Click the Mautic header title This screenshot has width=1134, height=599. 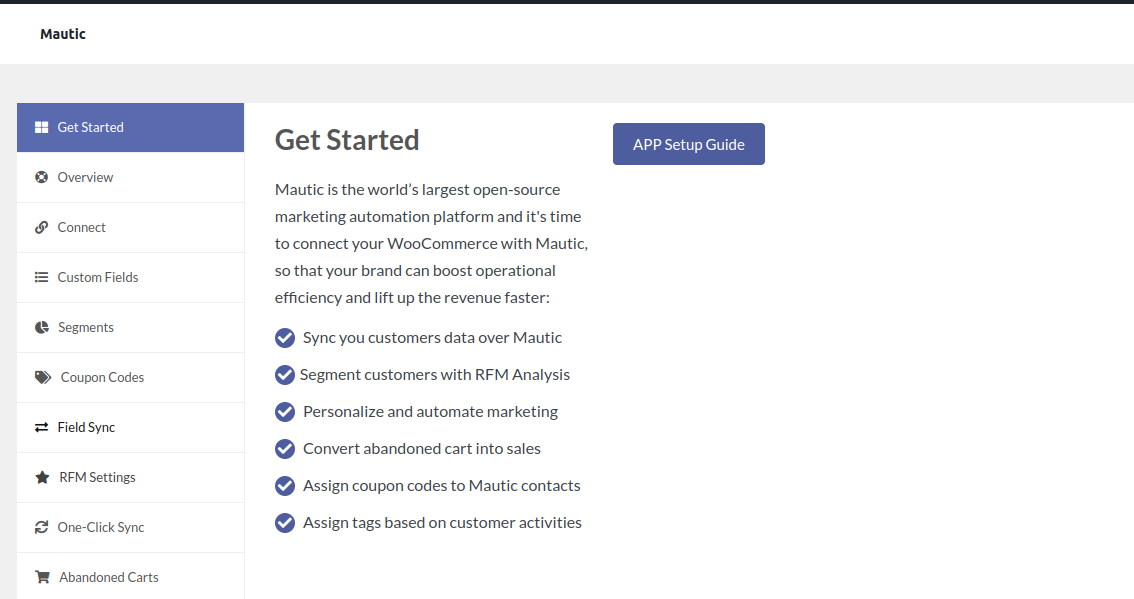(x=63, y=34)
